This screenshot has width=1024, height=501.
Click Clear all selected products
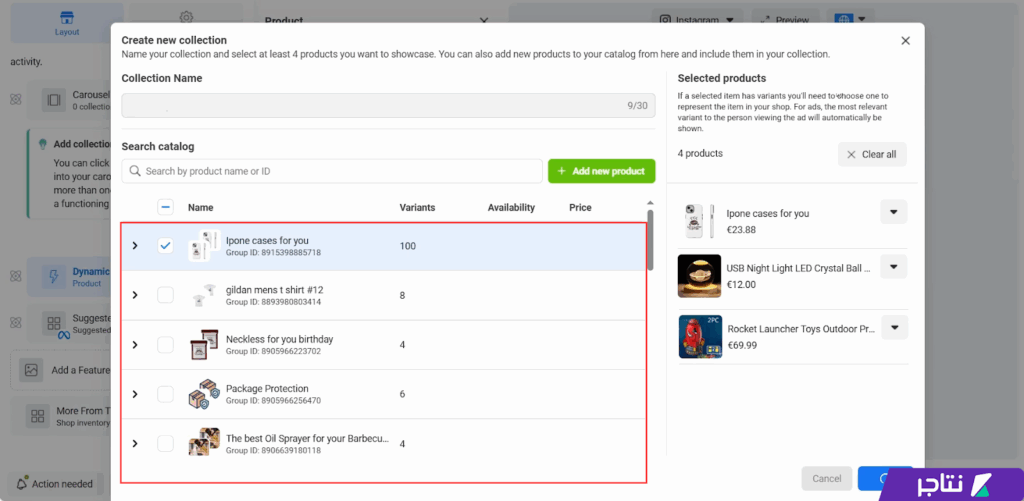point(872,154)
